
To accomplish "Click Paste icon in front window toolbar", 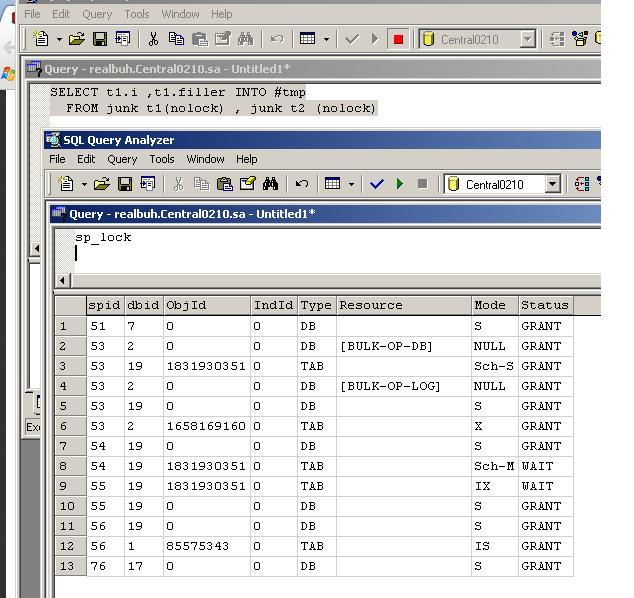I will 223,184.
